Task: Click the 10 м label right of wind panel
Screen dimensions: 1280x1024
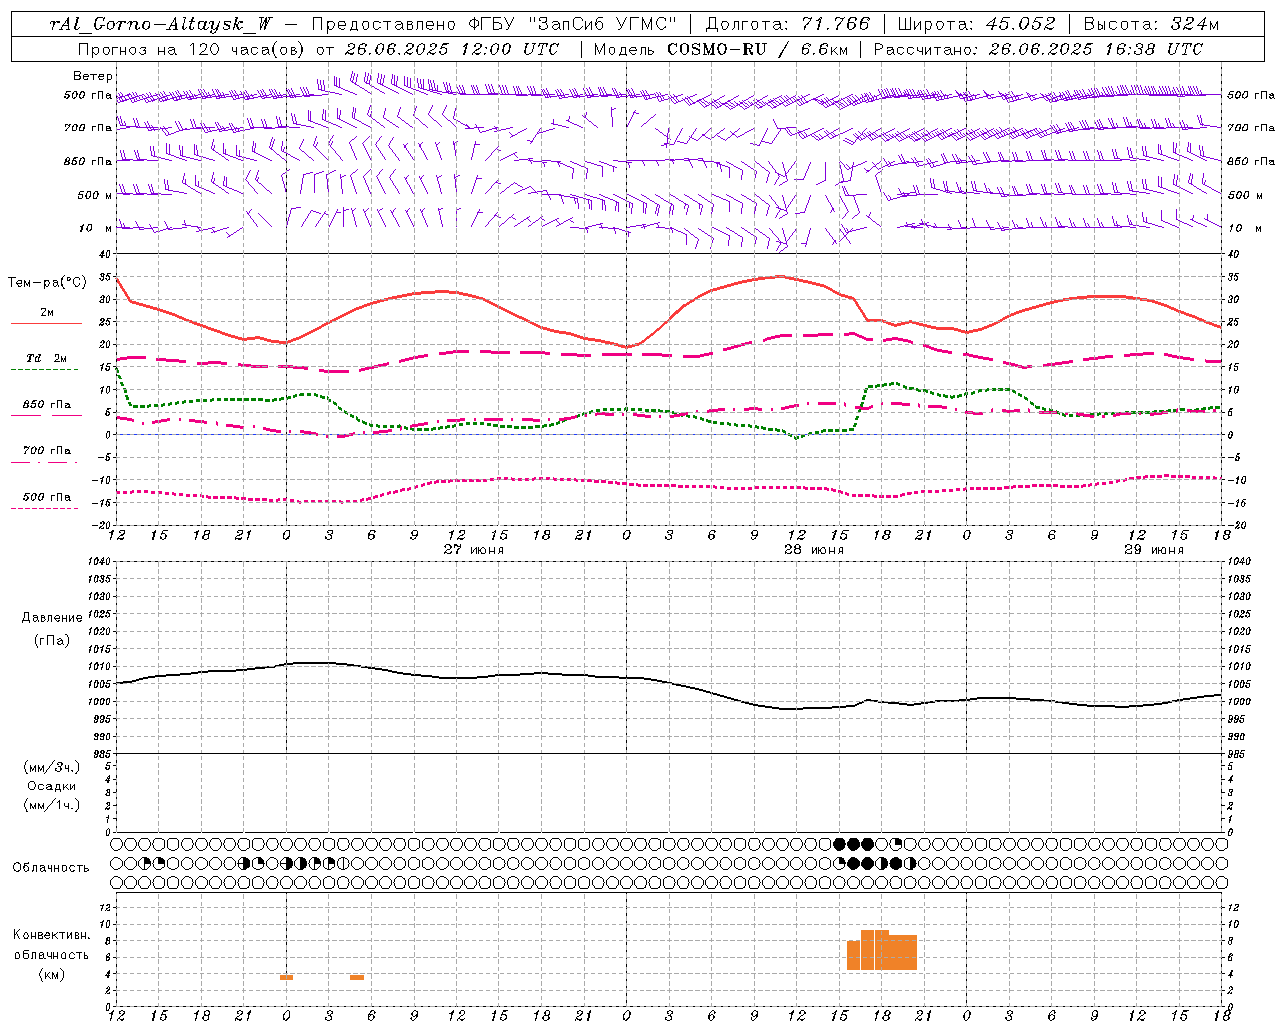Action: coord(1244,228)
